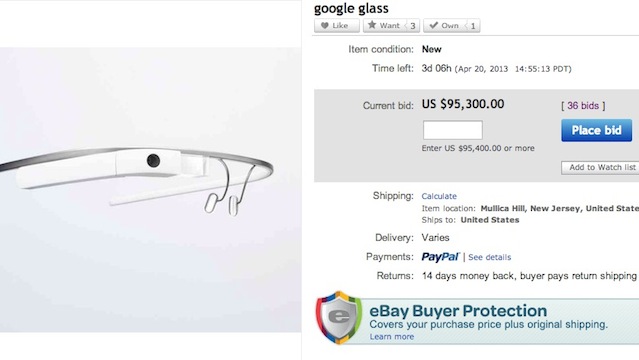Click the Place bid button

coord(596,130)
